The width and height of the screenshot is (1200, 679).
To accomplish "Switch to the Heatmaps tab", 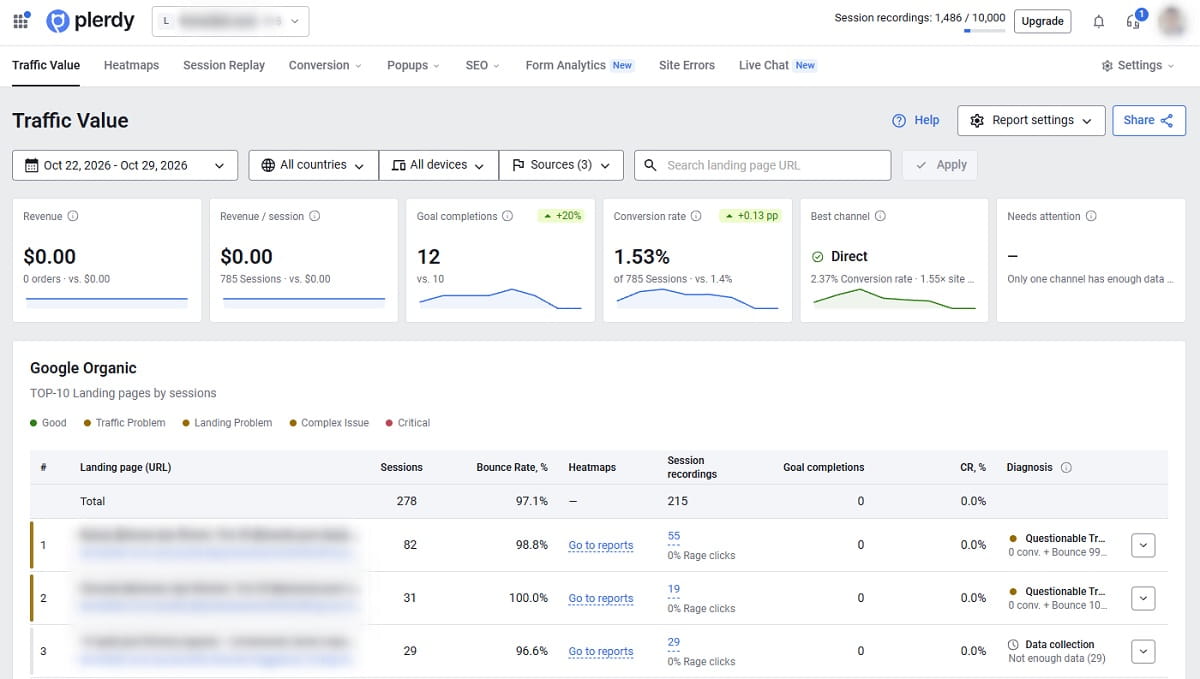I will click(131, 65).
